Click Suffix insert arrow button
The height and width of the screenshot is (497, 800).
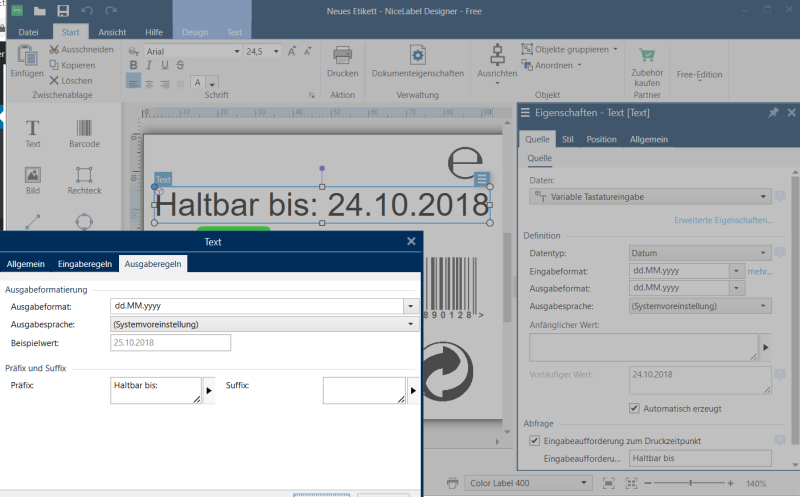(x=413, y=390)
